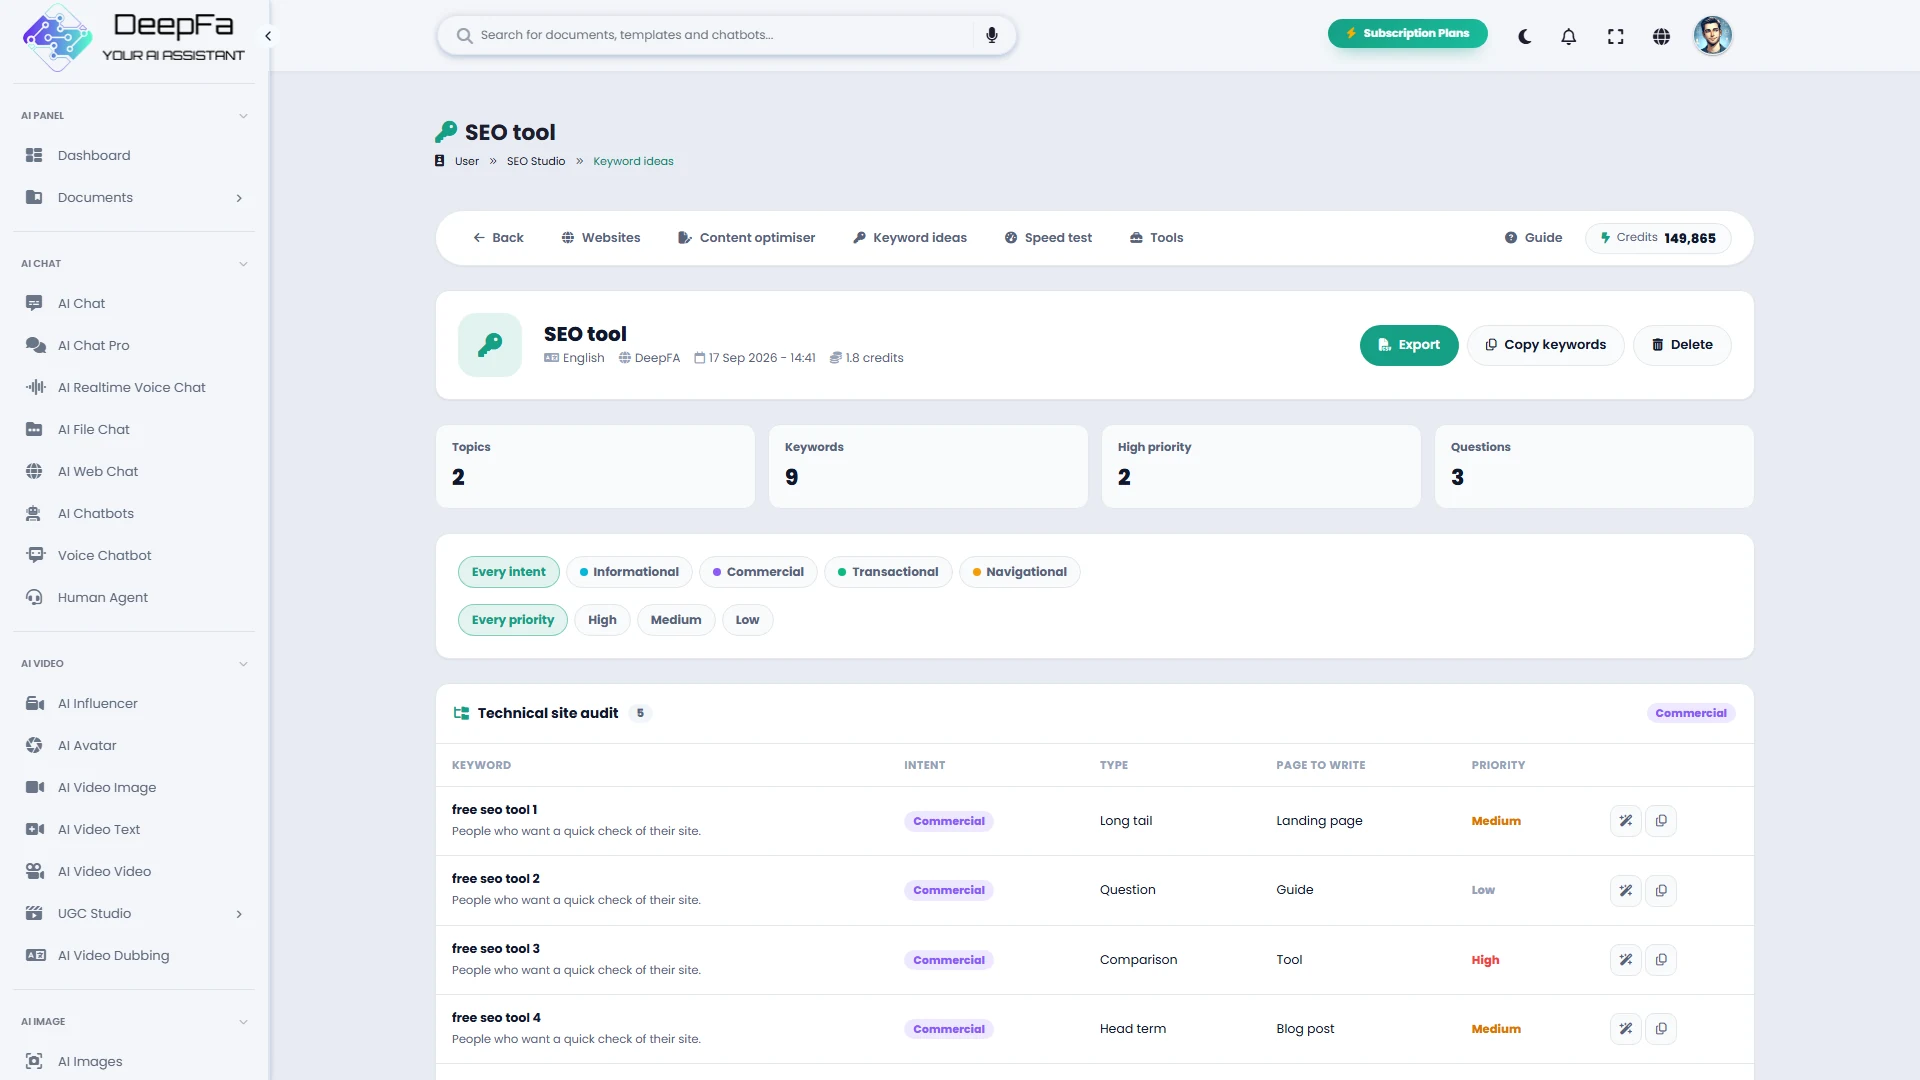The height and width of the screenshot is (1080, 1920).
Task: Filter by Low priority chip
Action: coord(747,620)
